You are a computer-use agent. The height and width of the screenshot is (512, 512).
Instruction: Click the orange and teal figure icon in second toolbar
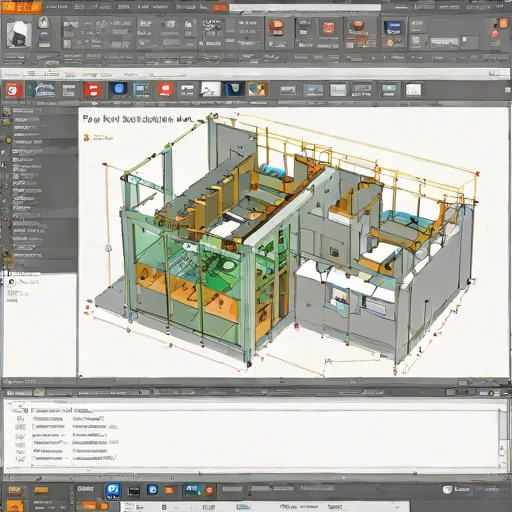click(257, 89)
